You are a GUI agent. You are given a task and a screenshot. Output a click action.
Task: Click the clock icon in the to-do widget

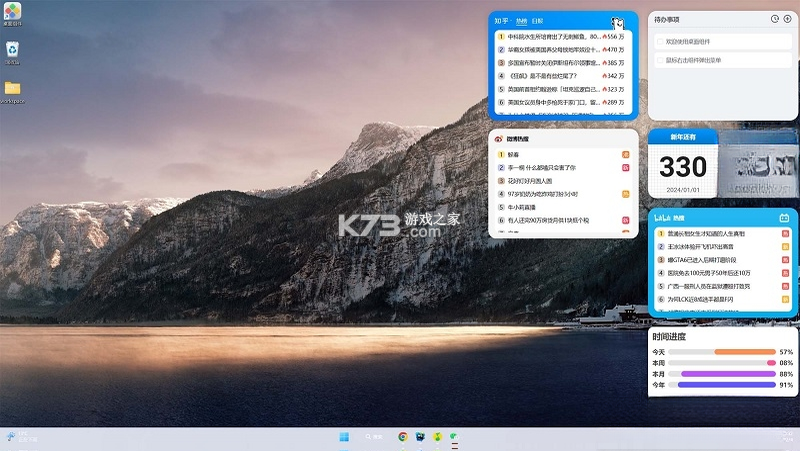pos(774,19)
